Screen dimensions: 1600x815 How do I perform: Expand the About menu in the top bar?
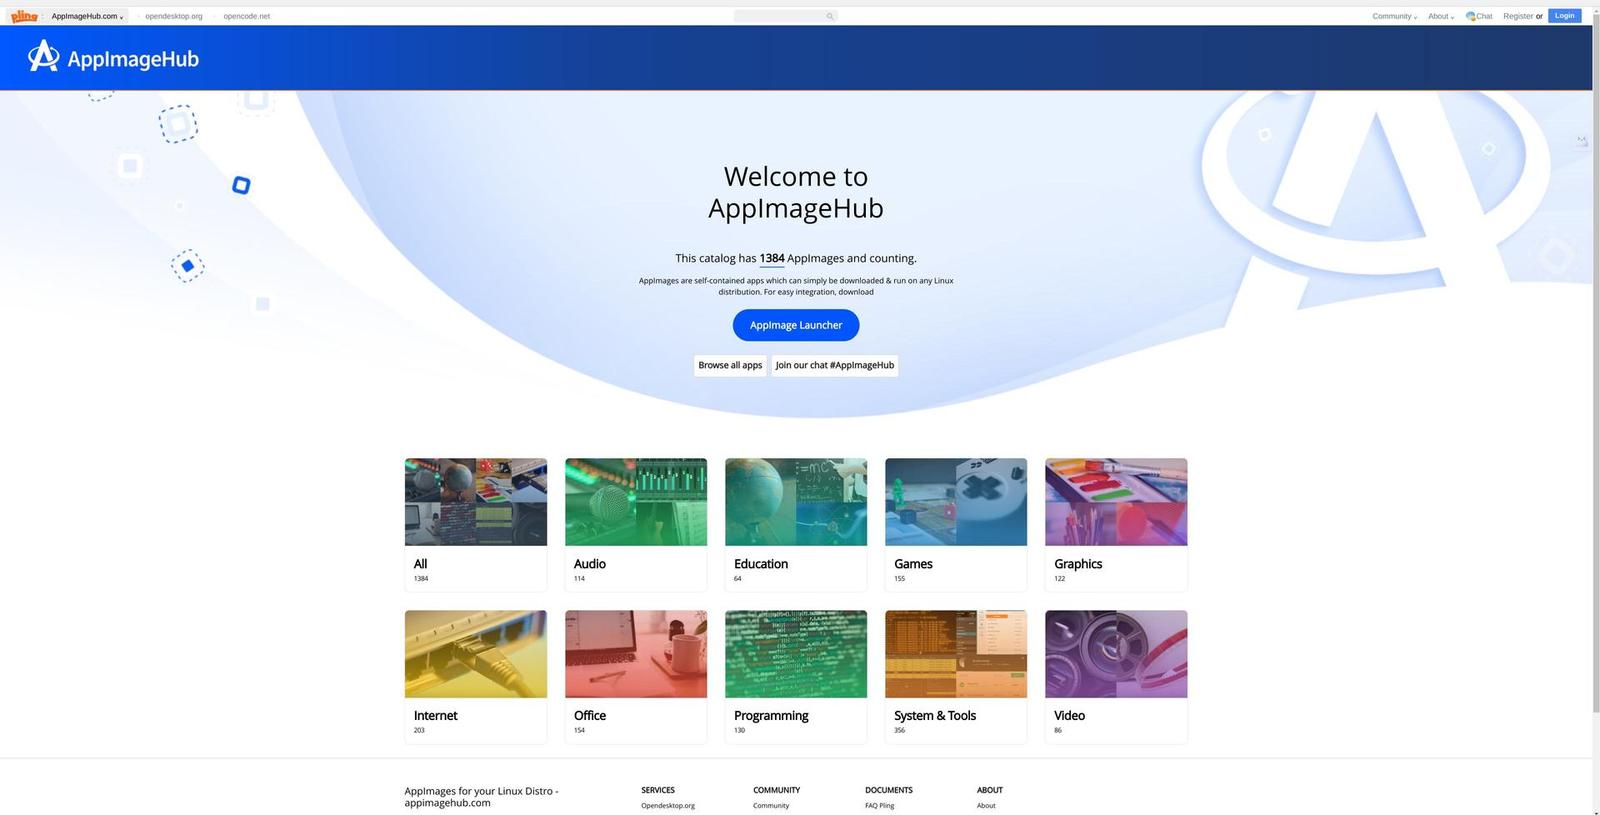pos(1441,16)
